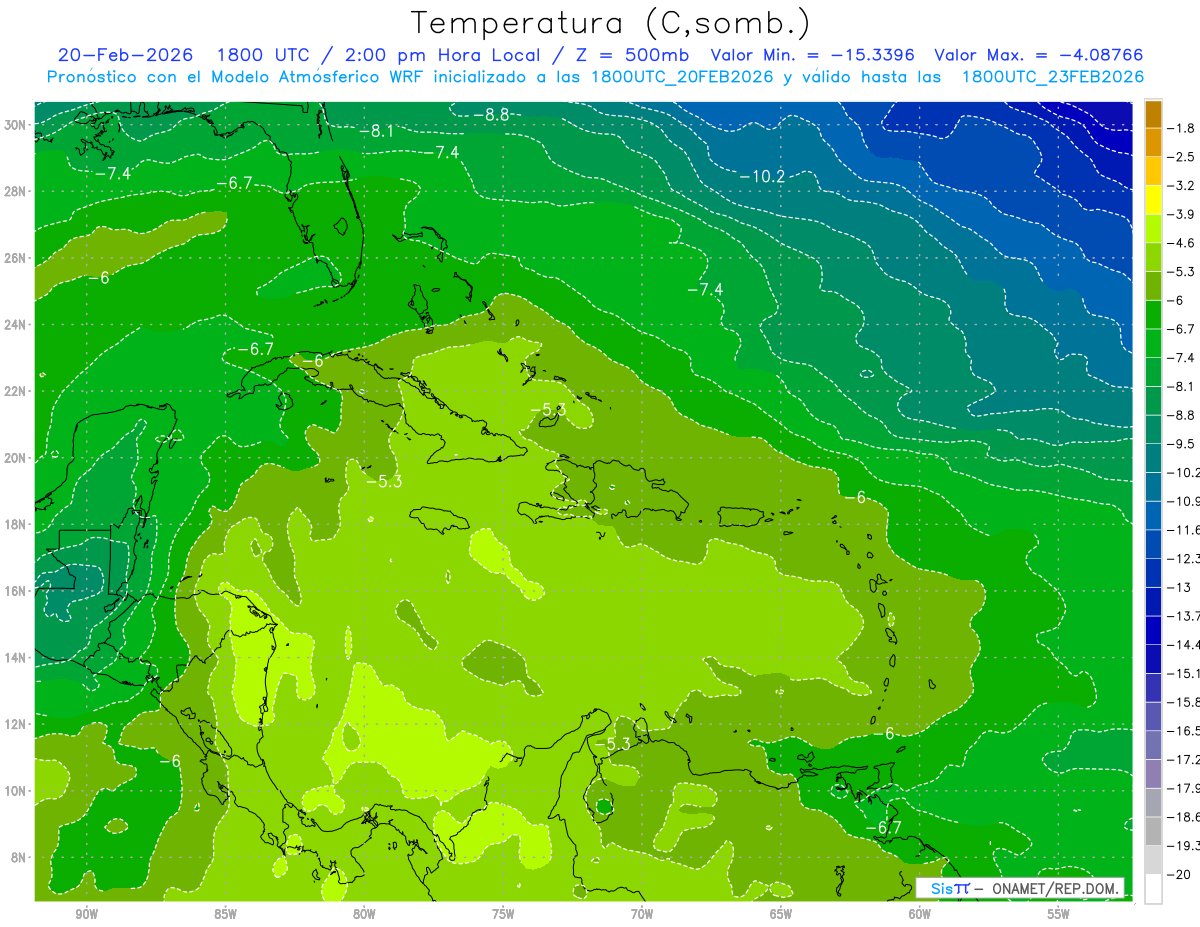Click the "1800UTC_20FEB2026" initialization time
The height and width of the screenshot is (927, 1200).
[x=682, y=77]
